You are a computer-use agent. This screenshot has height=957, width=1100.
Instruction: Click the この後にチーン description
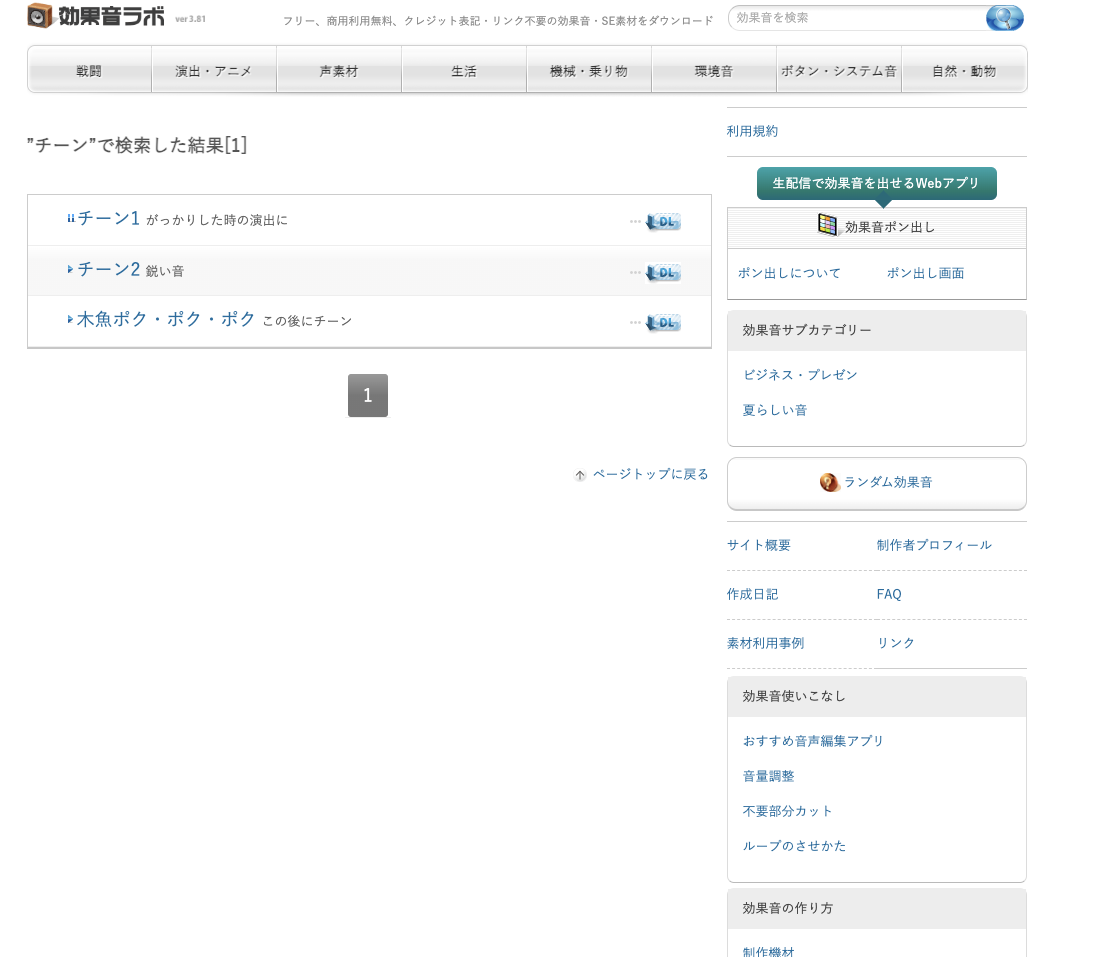click(x=307, y=321)
